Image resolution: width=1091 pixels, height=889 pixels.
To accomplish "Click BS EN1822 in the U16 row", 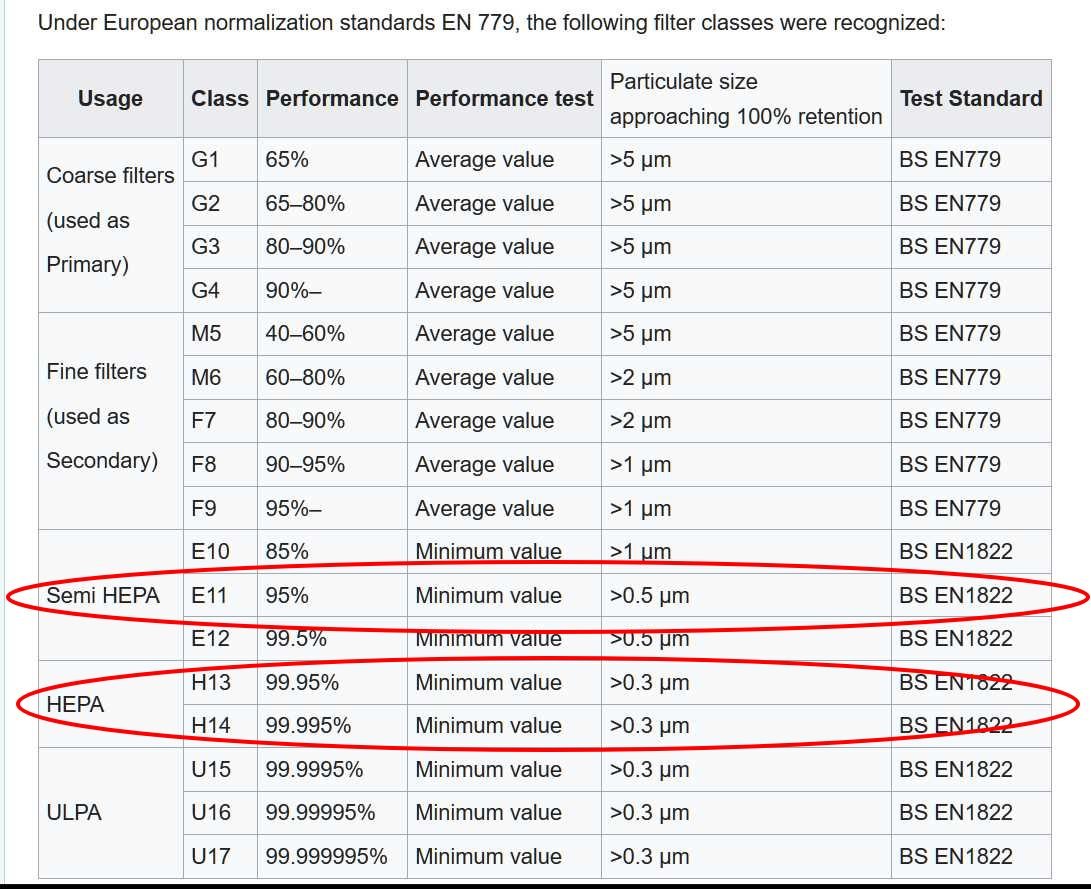I will (955, 813).
